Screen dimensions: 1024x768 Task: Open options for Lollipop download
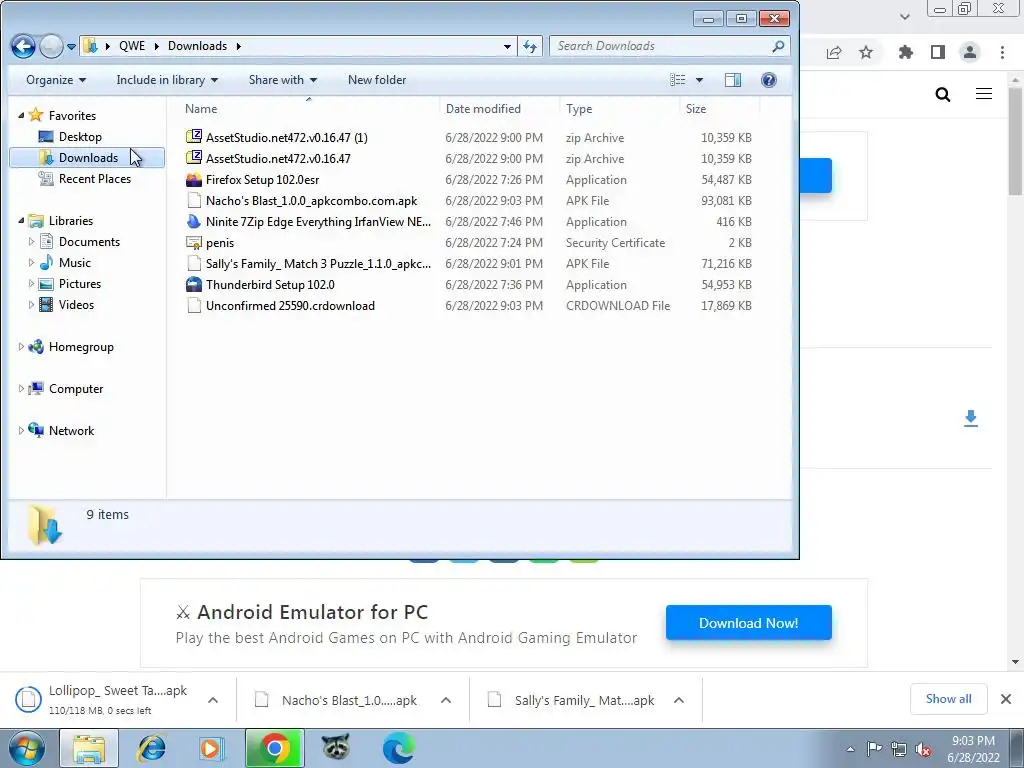(213, 700)
